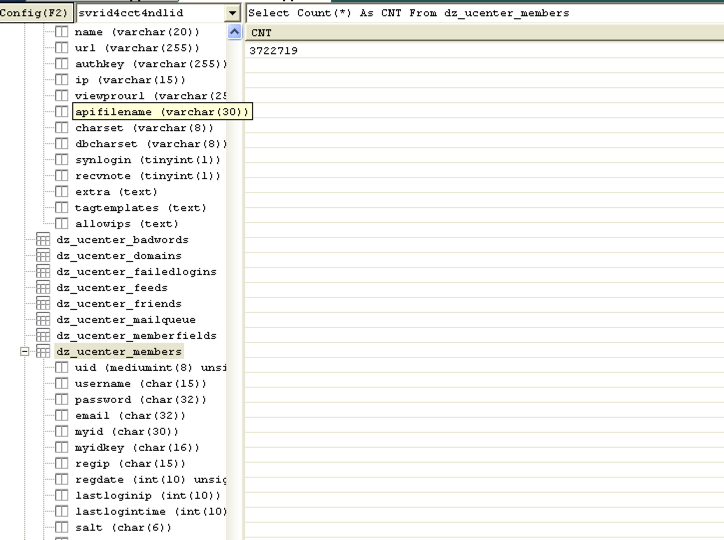Click the uid column icon
Screen dimensions: 724x540
pos(61,367)
